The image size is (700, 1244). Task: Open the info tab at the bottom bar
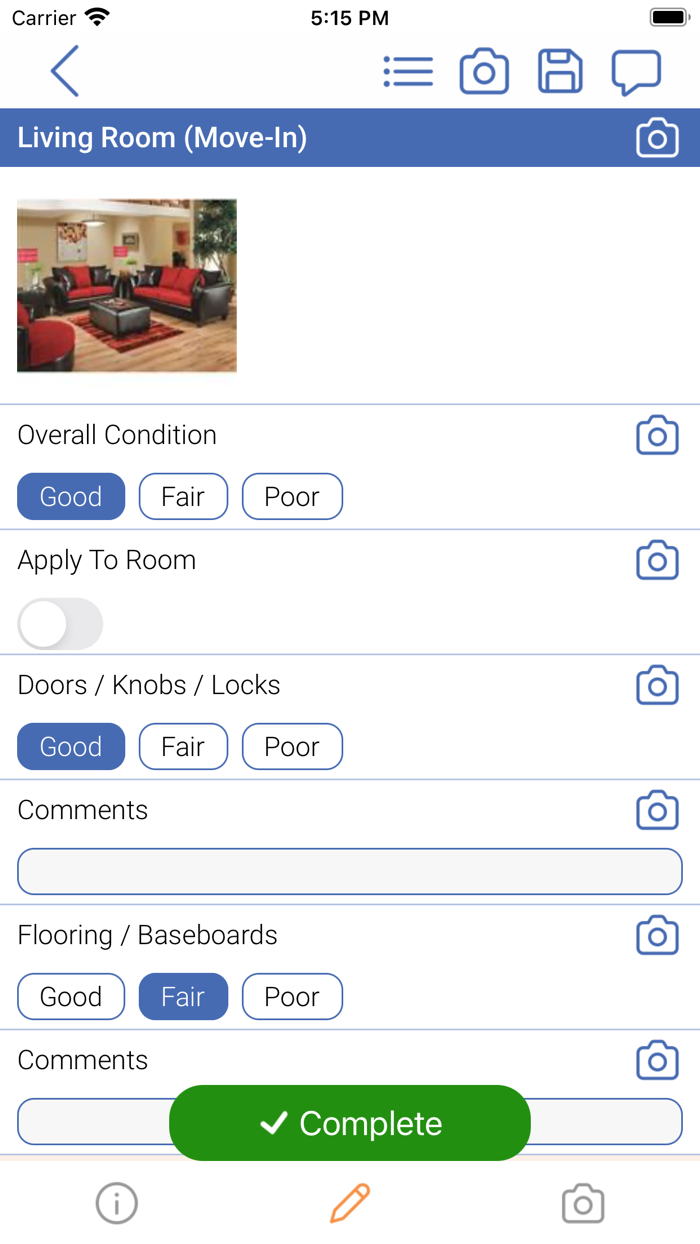coord(116,1204)
